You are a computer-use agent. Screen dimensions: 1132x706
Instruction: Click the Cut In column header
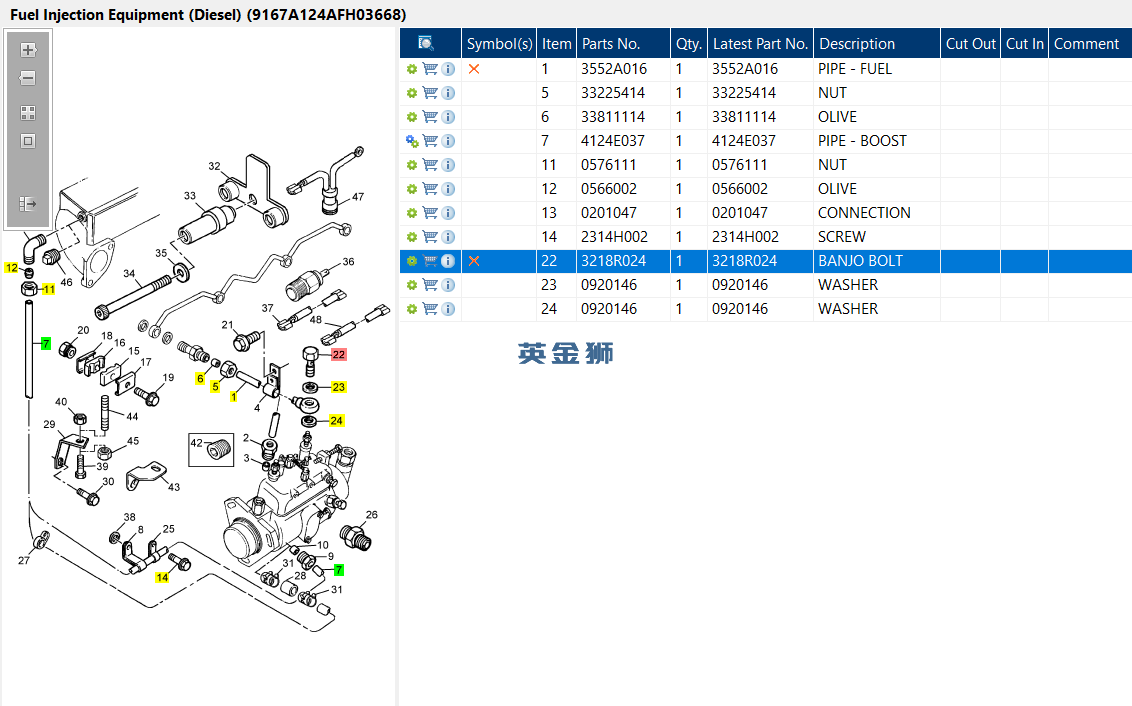pyautogui.click(x=1024, y=43)
